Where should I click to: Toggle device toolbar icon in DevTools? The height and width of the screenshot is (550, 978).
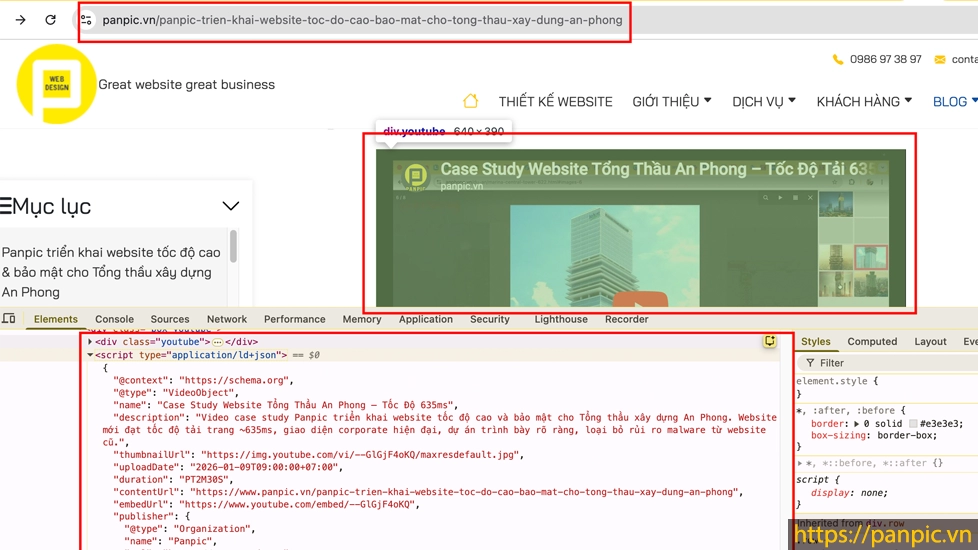coord(9,319)
